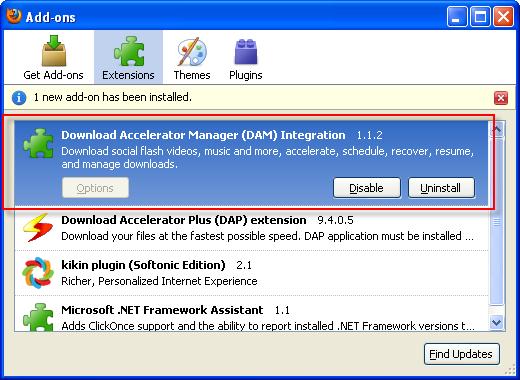The width and height of the screenshot is (520, 380).
Task: Select the Download Accelerator Plus (DAP) extension row
Action: click(x=252, y=228)
